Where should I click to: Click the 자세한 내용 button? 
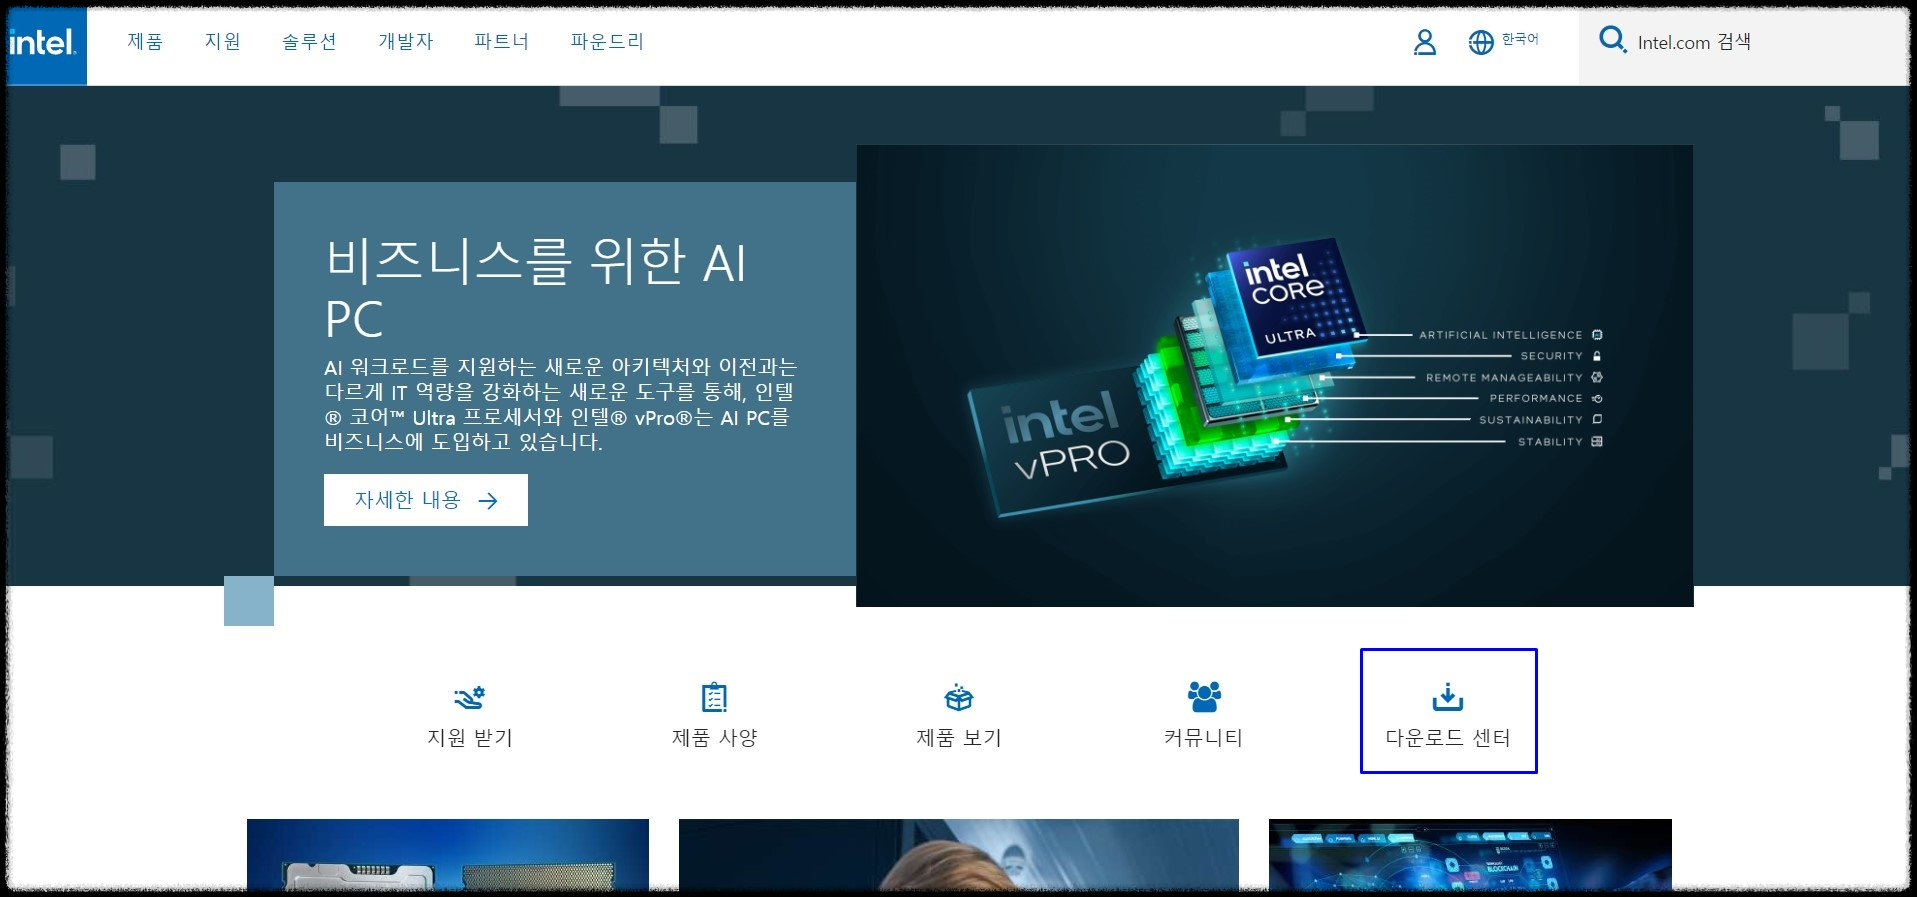tap(426, 500)
